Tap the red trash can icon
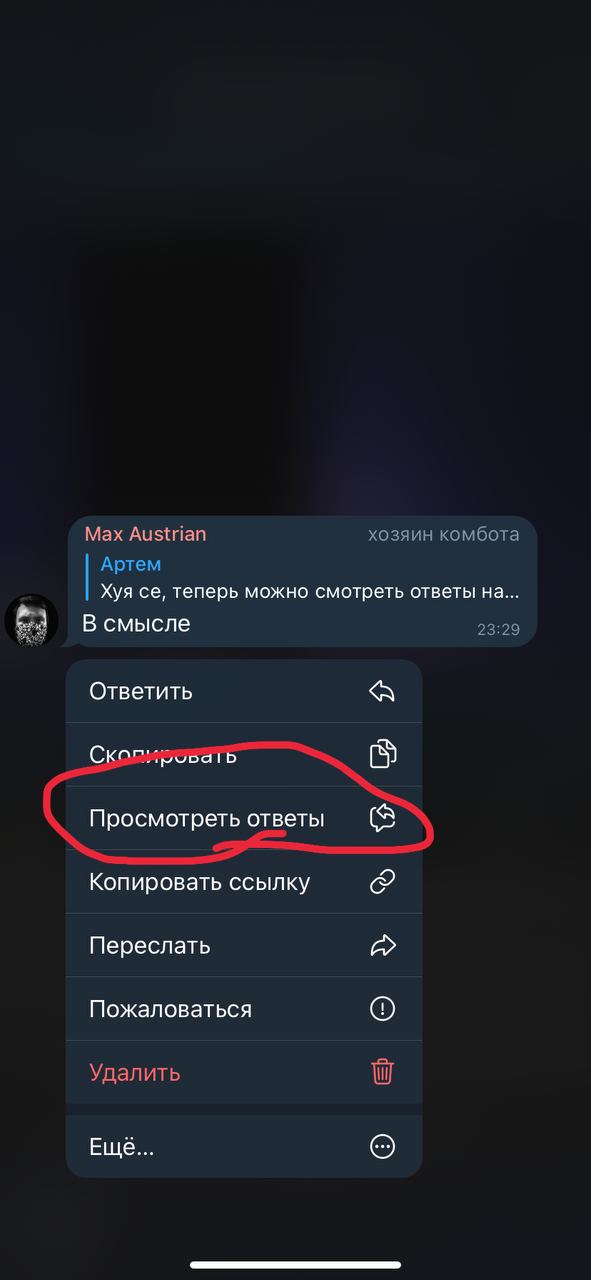The width and height of the screenshot is (591, 1280). pos(383,1072)
